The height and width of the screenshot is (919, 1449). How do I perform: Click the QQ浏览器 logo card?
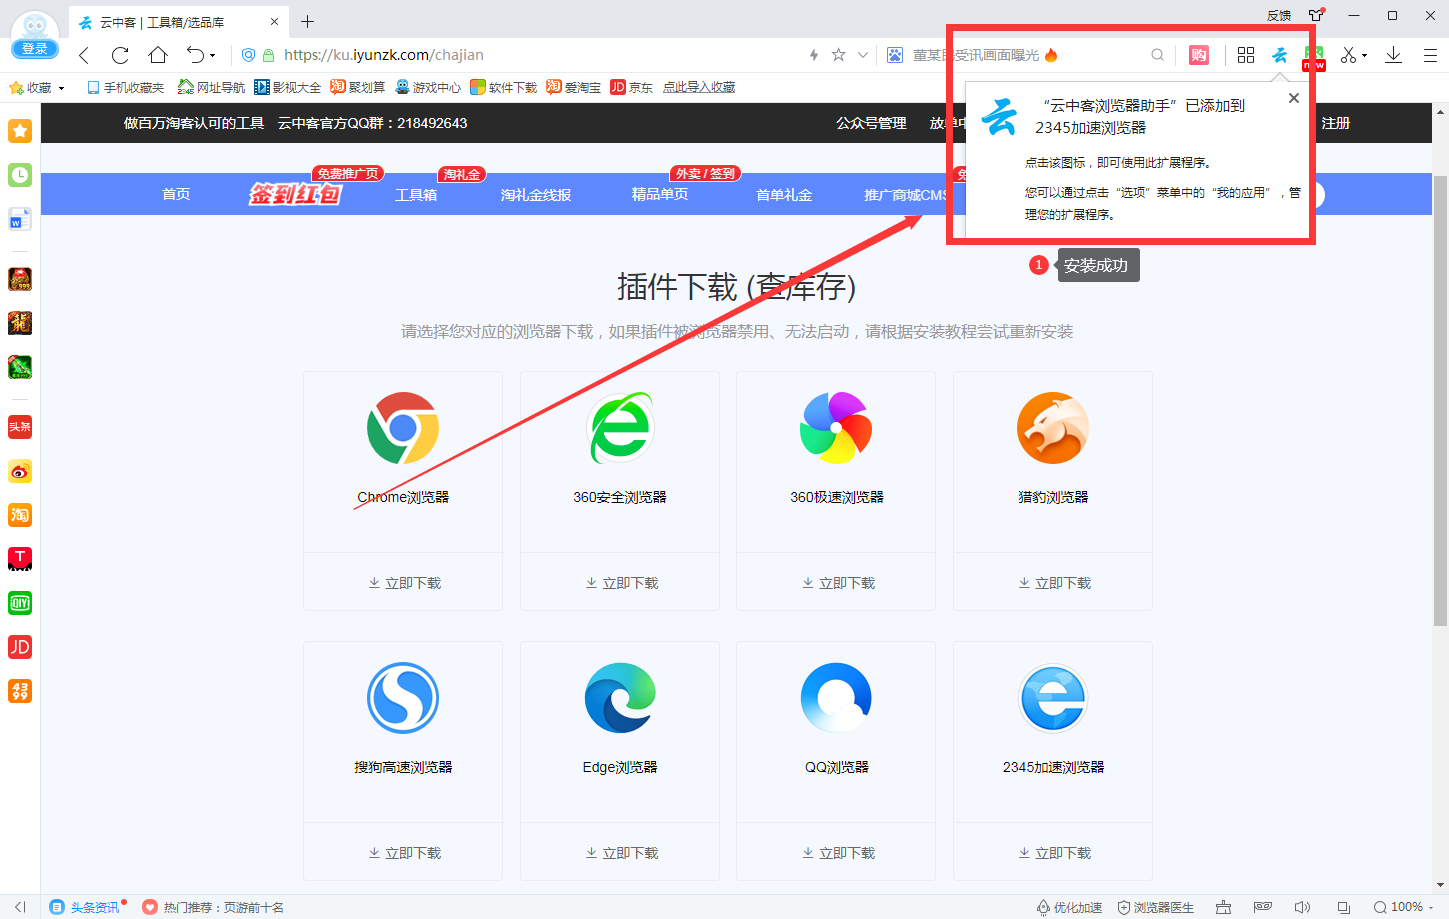(x=836, y=698)
